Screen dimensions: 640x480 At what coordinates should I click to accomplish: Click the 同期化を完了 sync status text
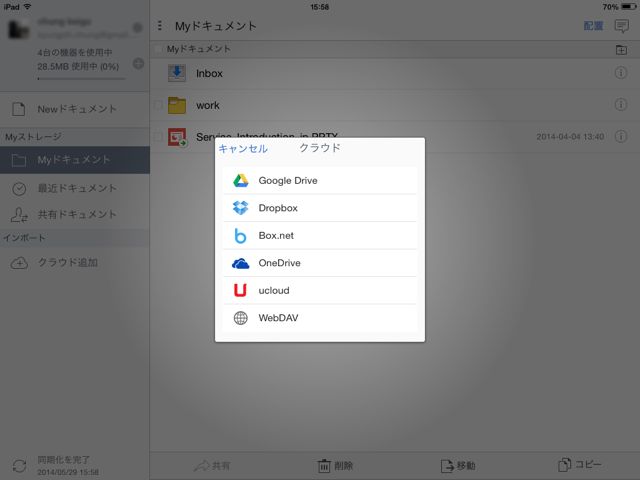[64, 460]
